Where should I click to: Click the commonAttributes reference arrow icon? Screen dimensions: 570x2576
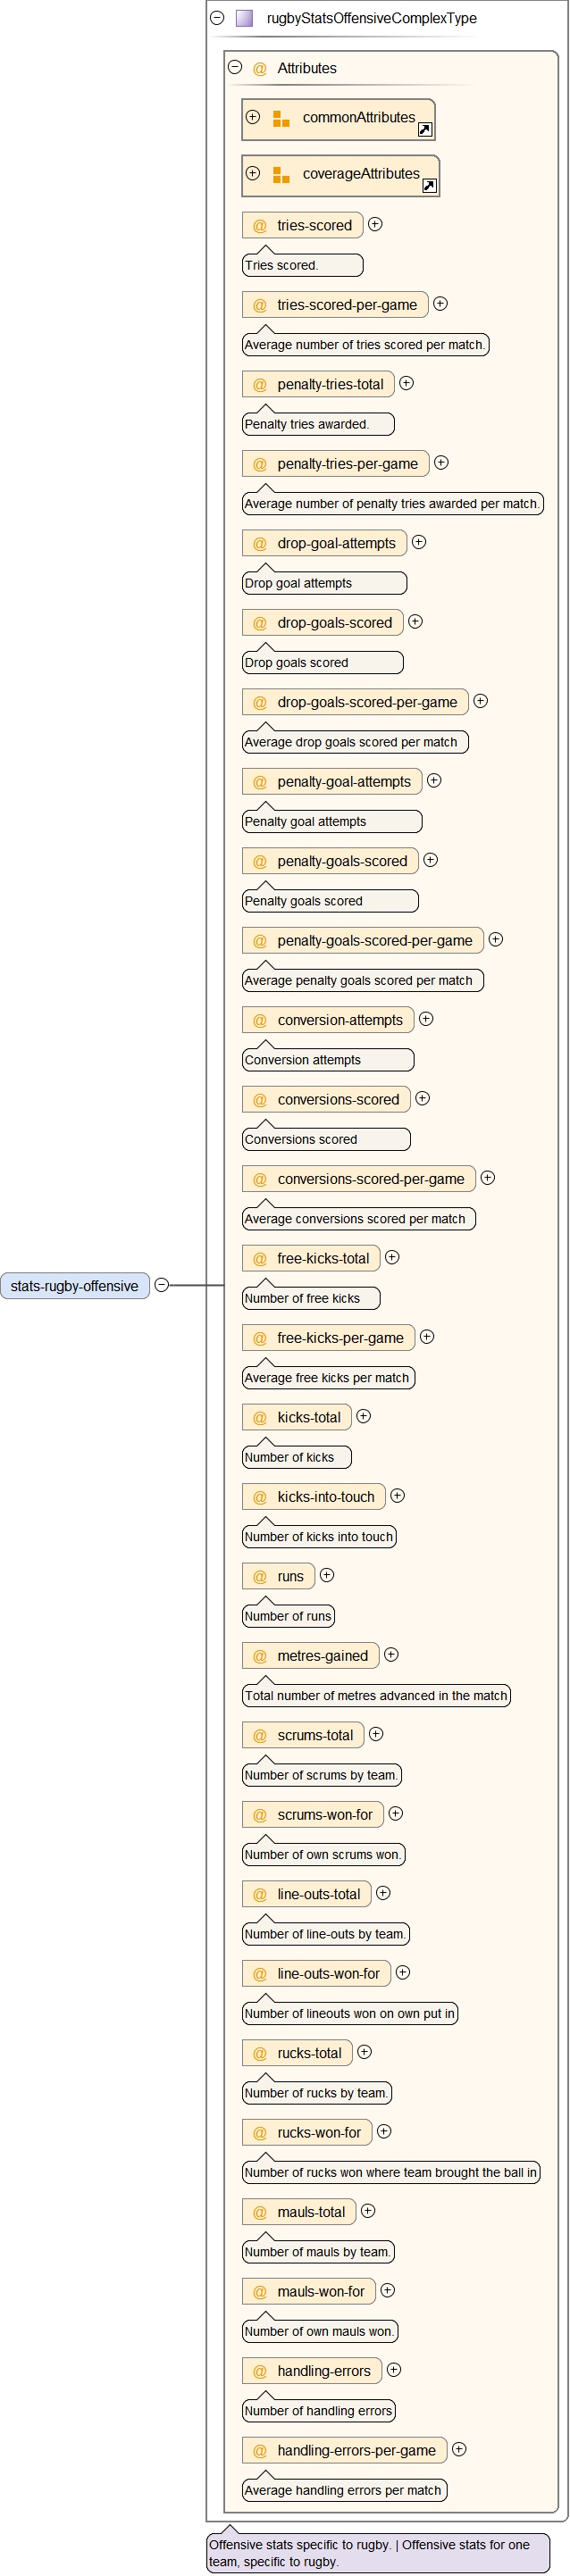(x=424, y=130)
